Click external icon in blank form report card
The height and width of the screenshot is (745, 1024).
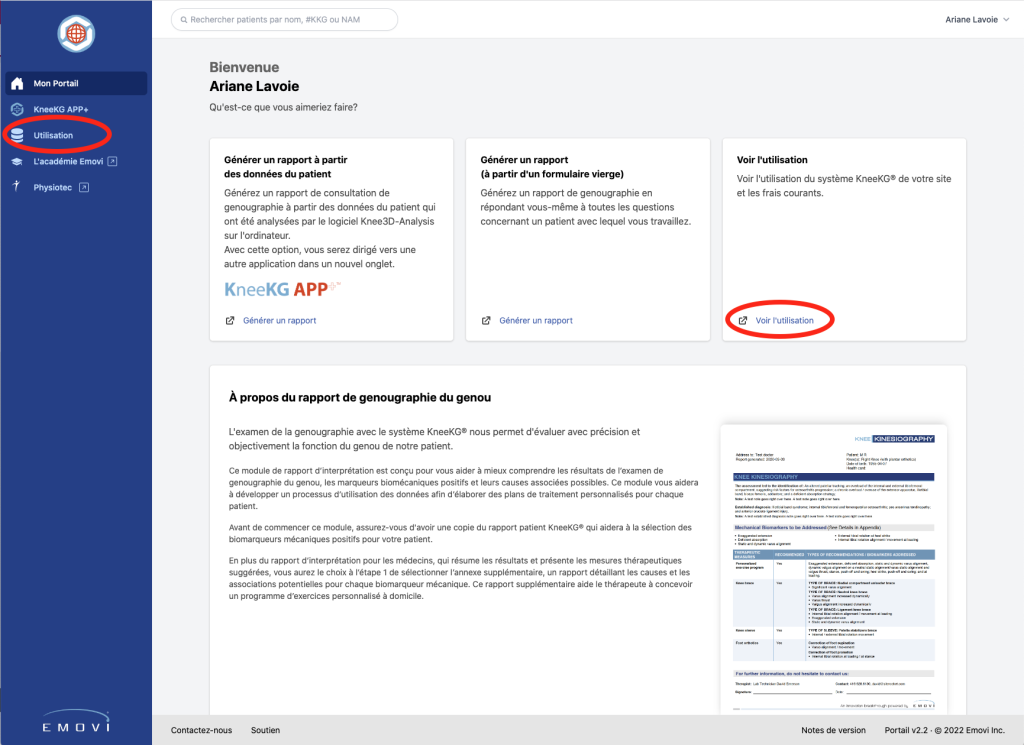[486, 321]
